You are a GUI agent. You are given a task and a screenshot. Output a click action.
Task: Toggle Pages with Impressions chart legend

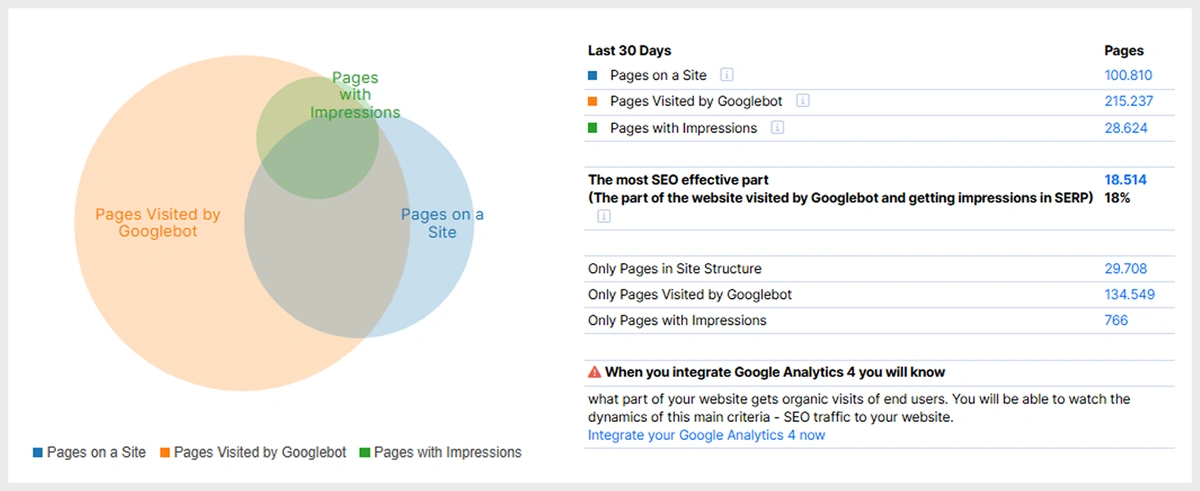coord(439,452)
